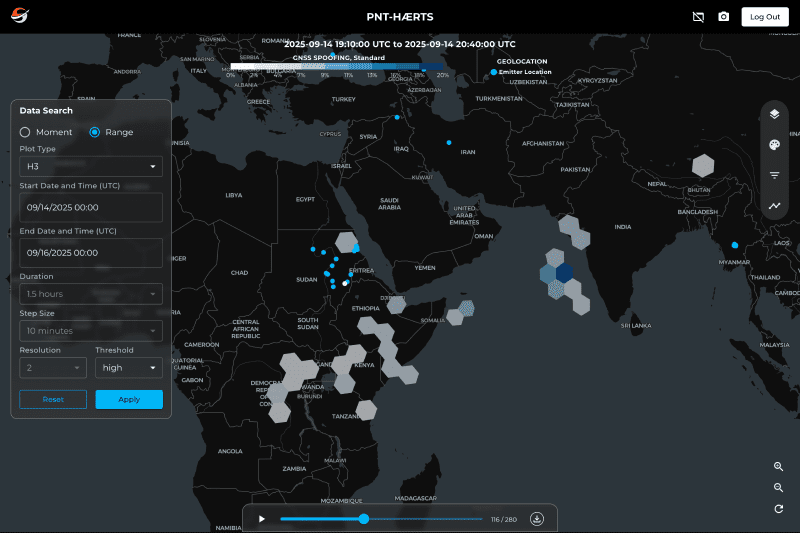Image resolution: width=800 pixels, height=533 pixels.
Task: Open the map layers icon
Action: [774, 114]
